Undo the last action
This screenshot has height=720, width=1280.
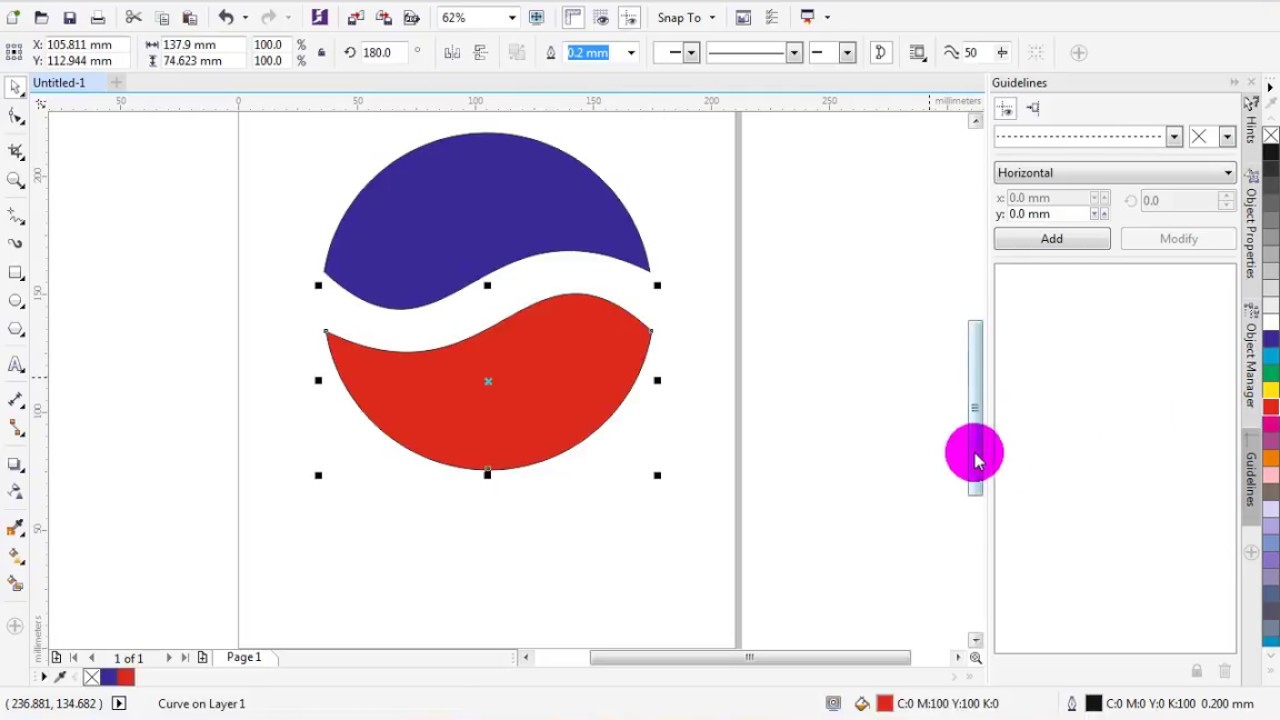point(226,18)
